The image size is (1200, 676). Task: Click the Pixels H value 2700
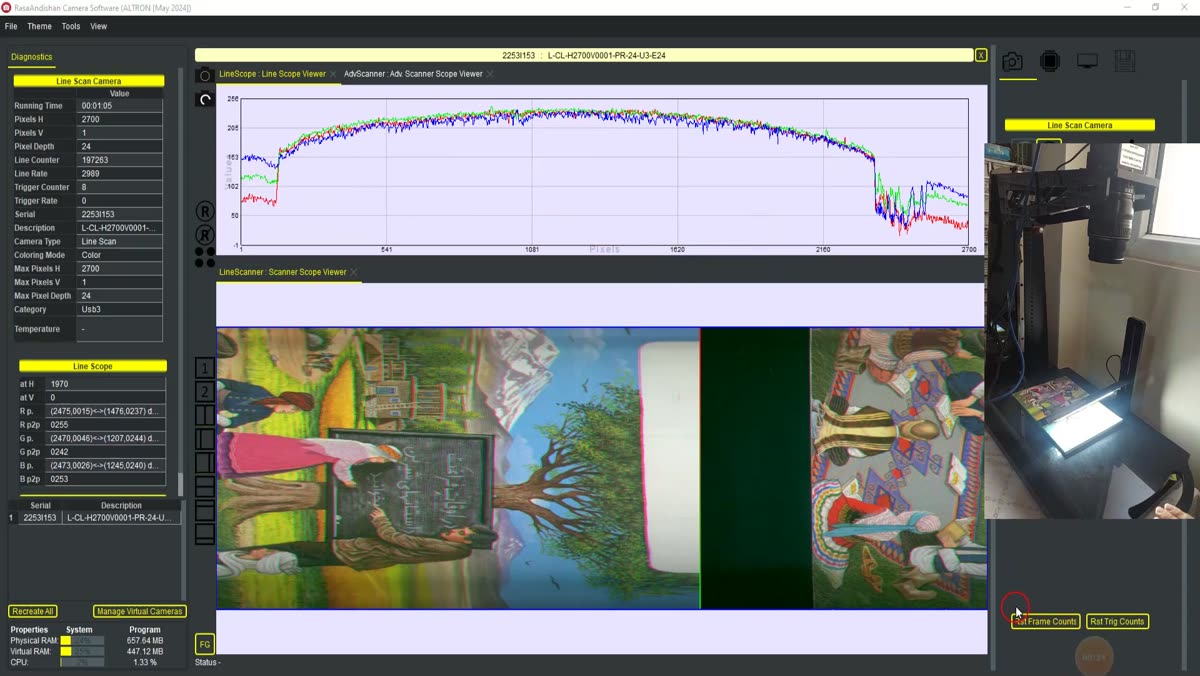pyautogui.click(x=120, y=119)
